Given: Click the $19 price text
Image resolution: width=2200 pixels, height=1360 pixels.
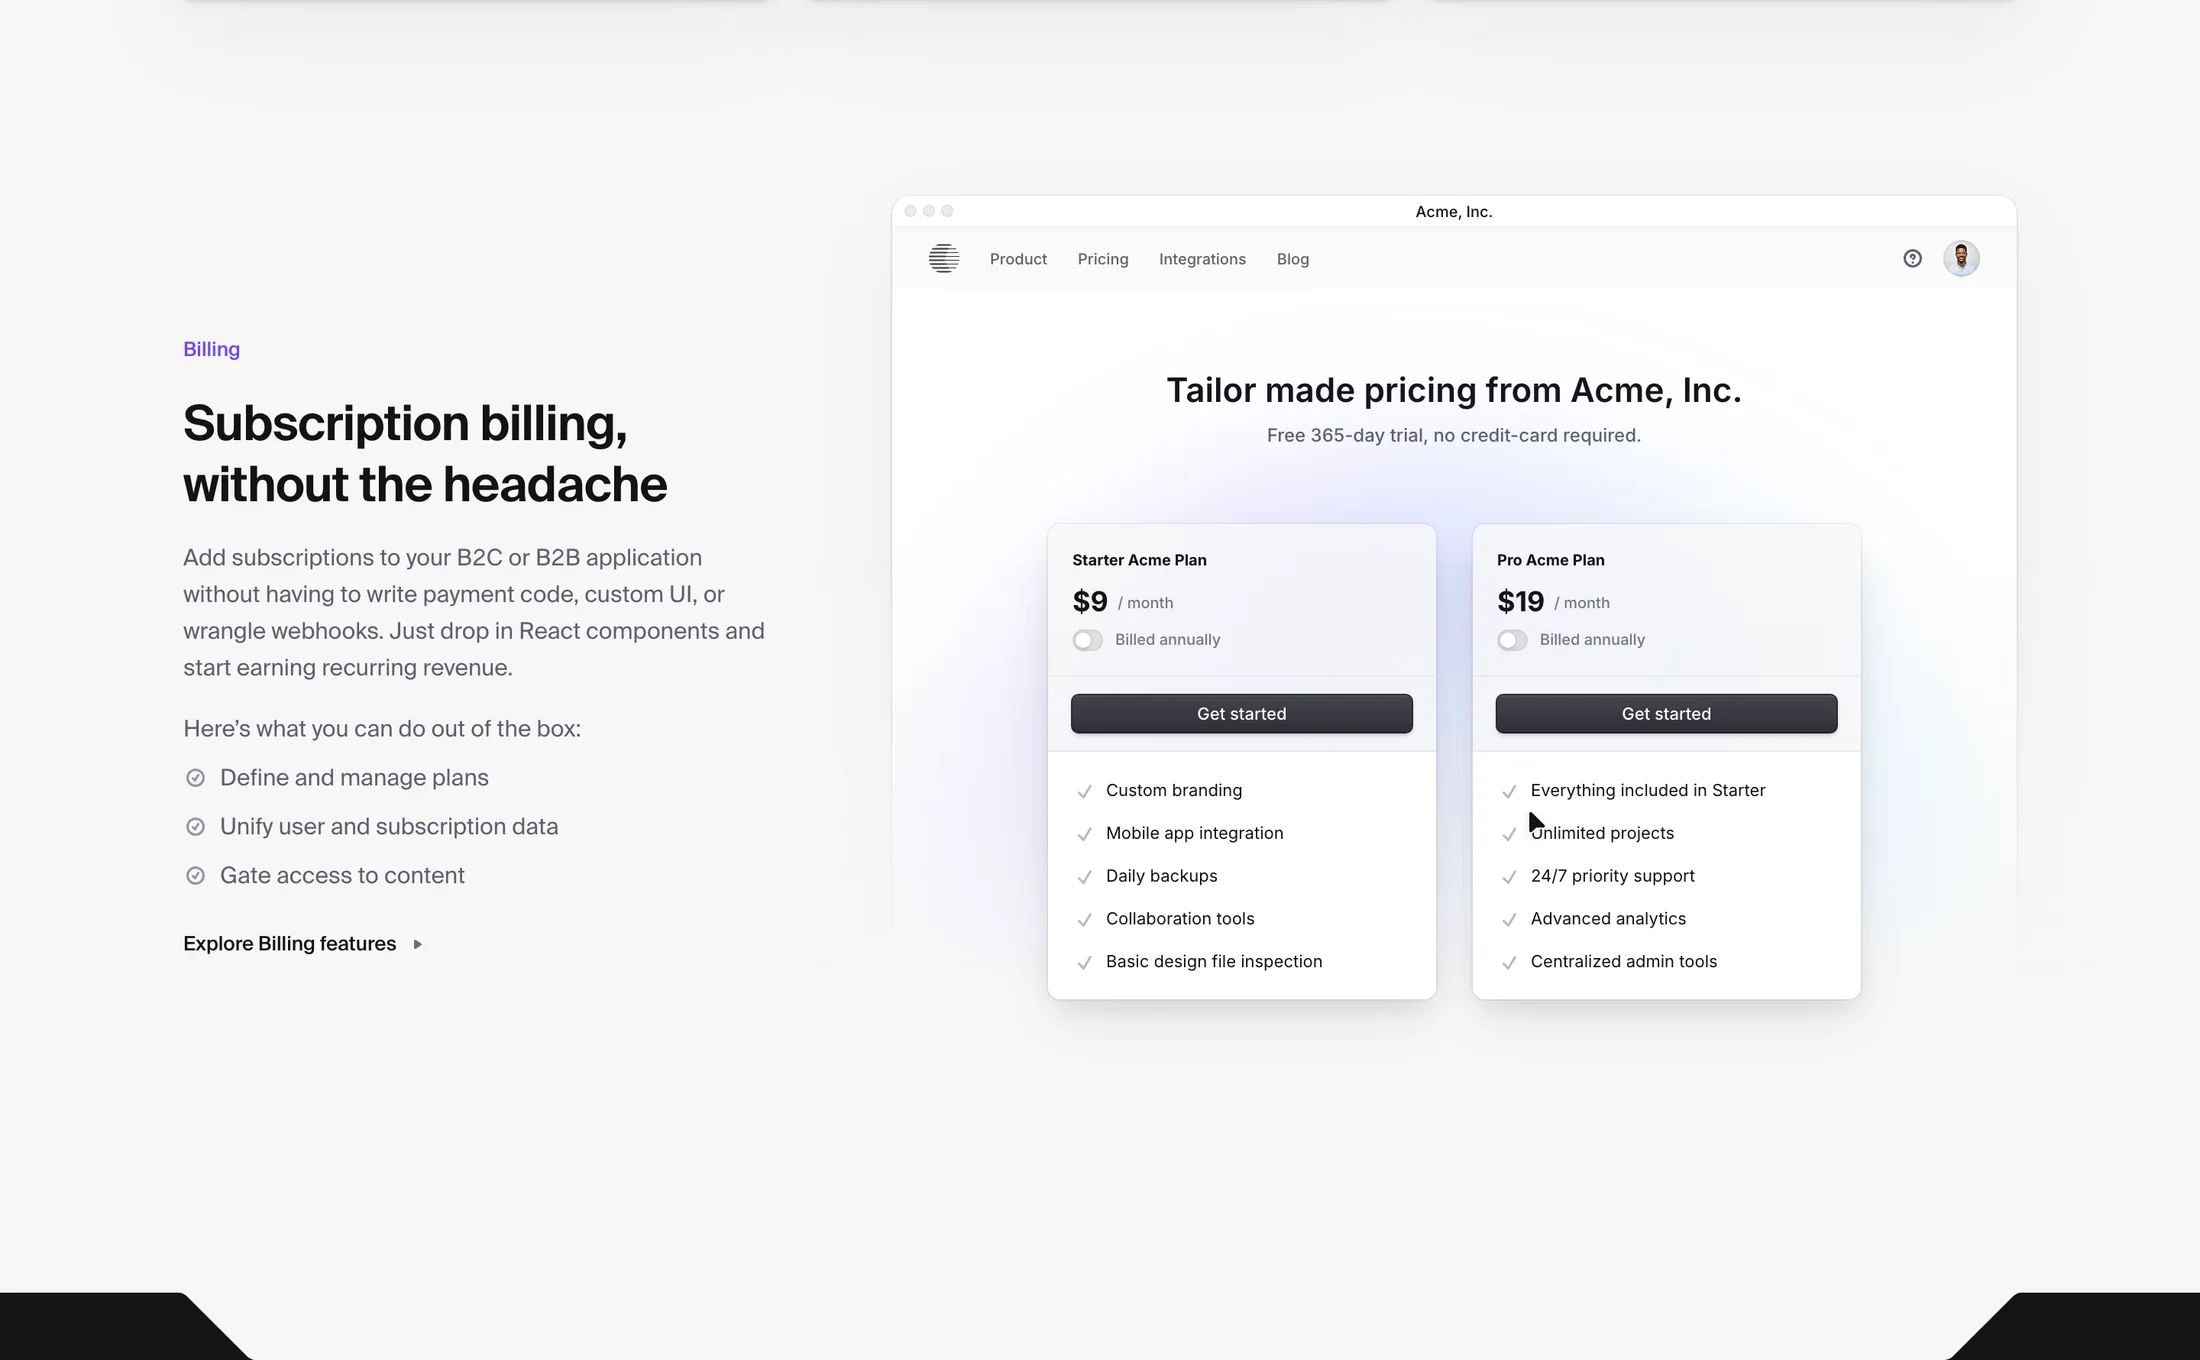Looking at the screenshot, I should click(1520, 602).
